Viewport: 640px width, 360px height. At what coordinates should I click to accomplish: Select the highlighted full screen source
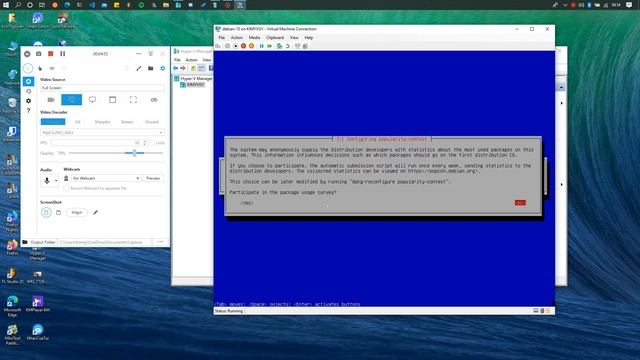[71, 100]
